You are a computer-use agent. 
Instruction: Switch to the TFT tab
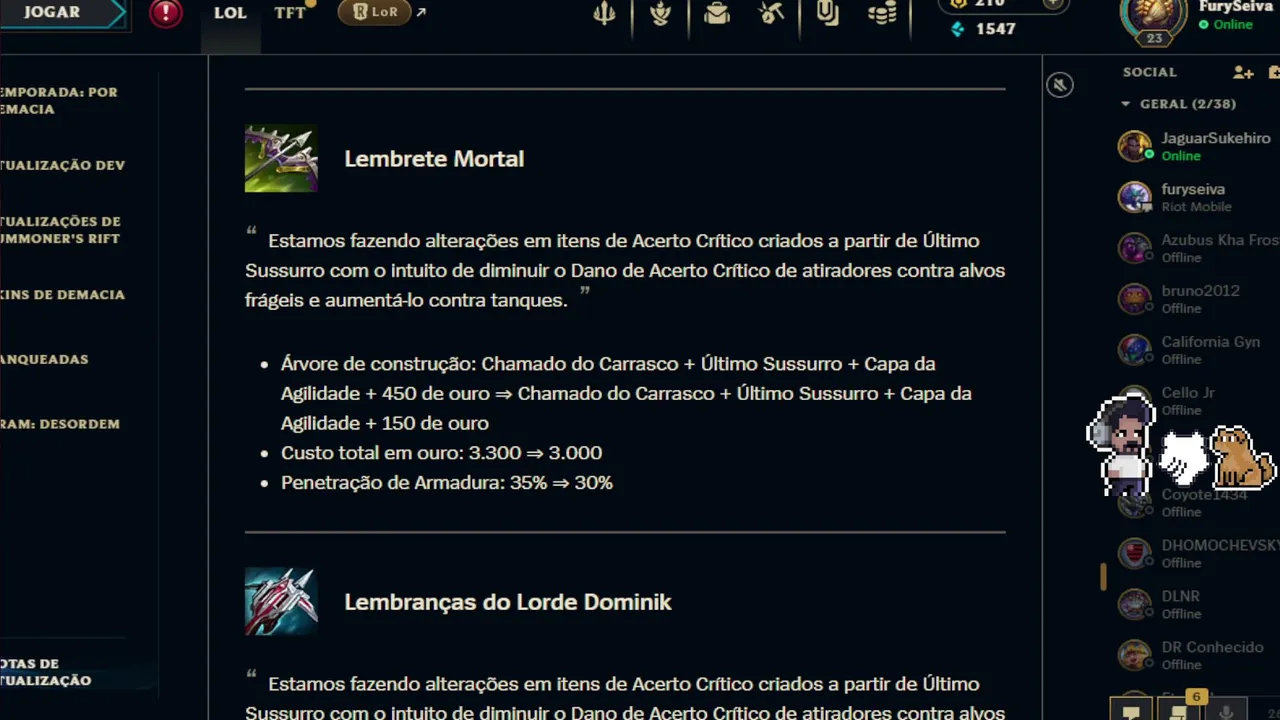point(291,13)
